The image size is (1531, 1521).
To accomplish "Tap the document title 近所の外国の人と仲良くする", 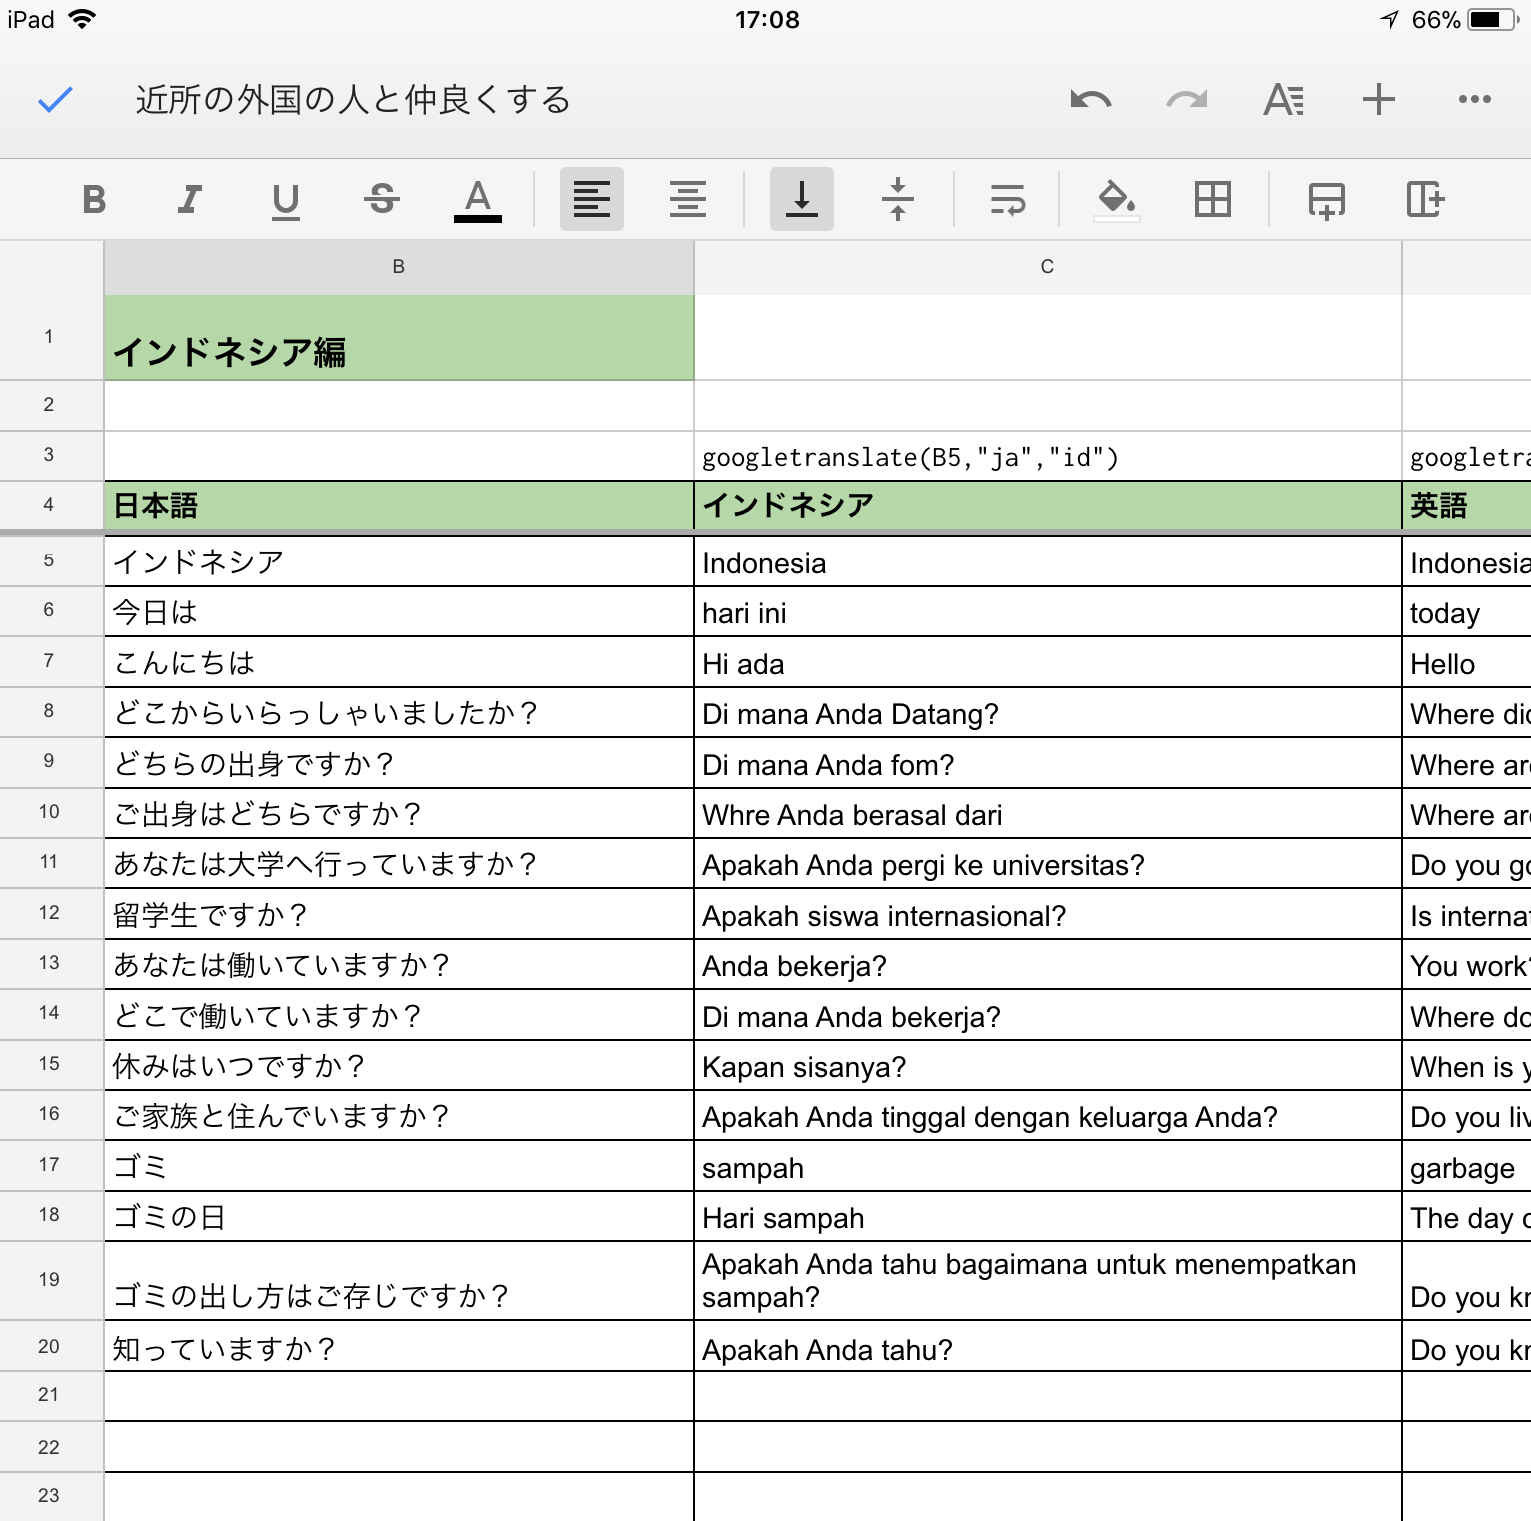I will [353, 99].
